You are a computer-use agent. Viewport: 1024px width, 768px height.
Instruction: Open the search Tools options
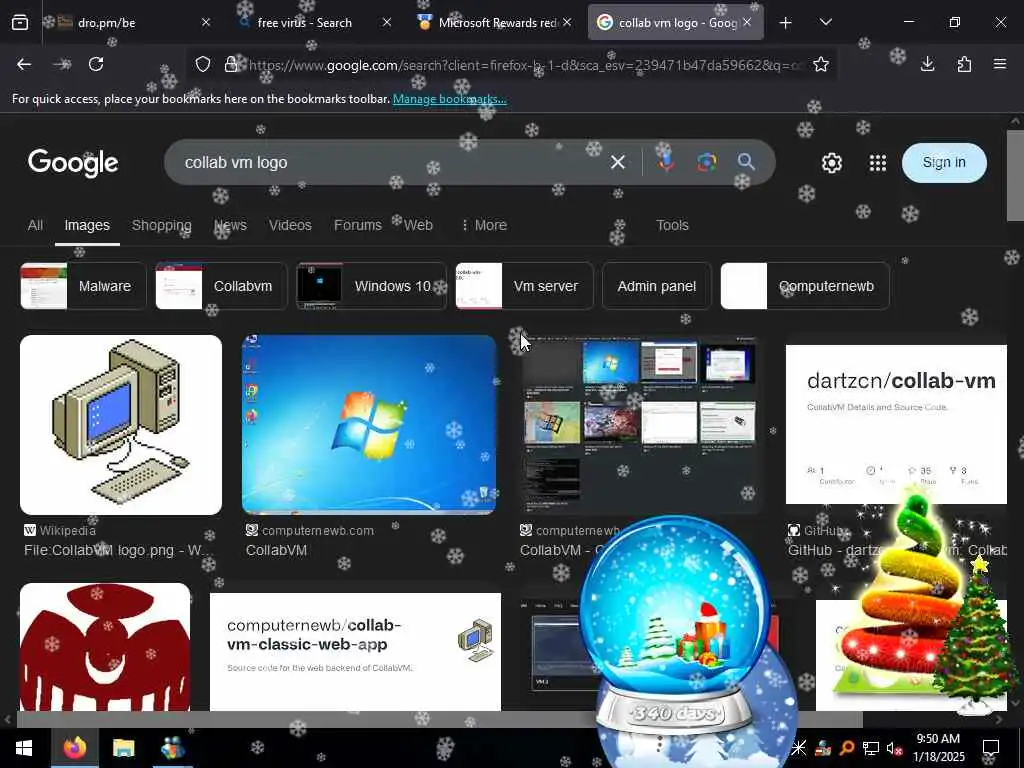tap(672, 225)
